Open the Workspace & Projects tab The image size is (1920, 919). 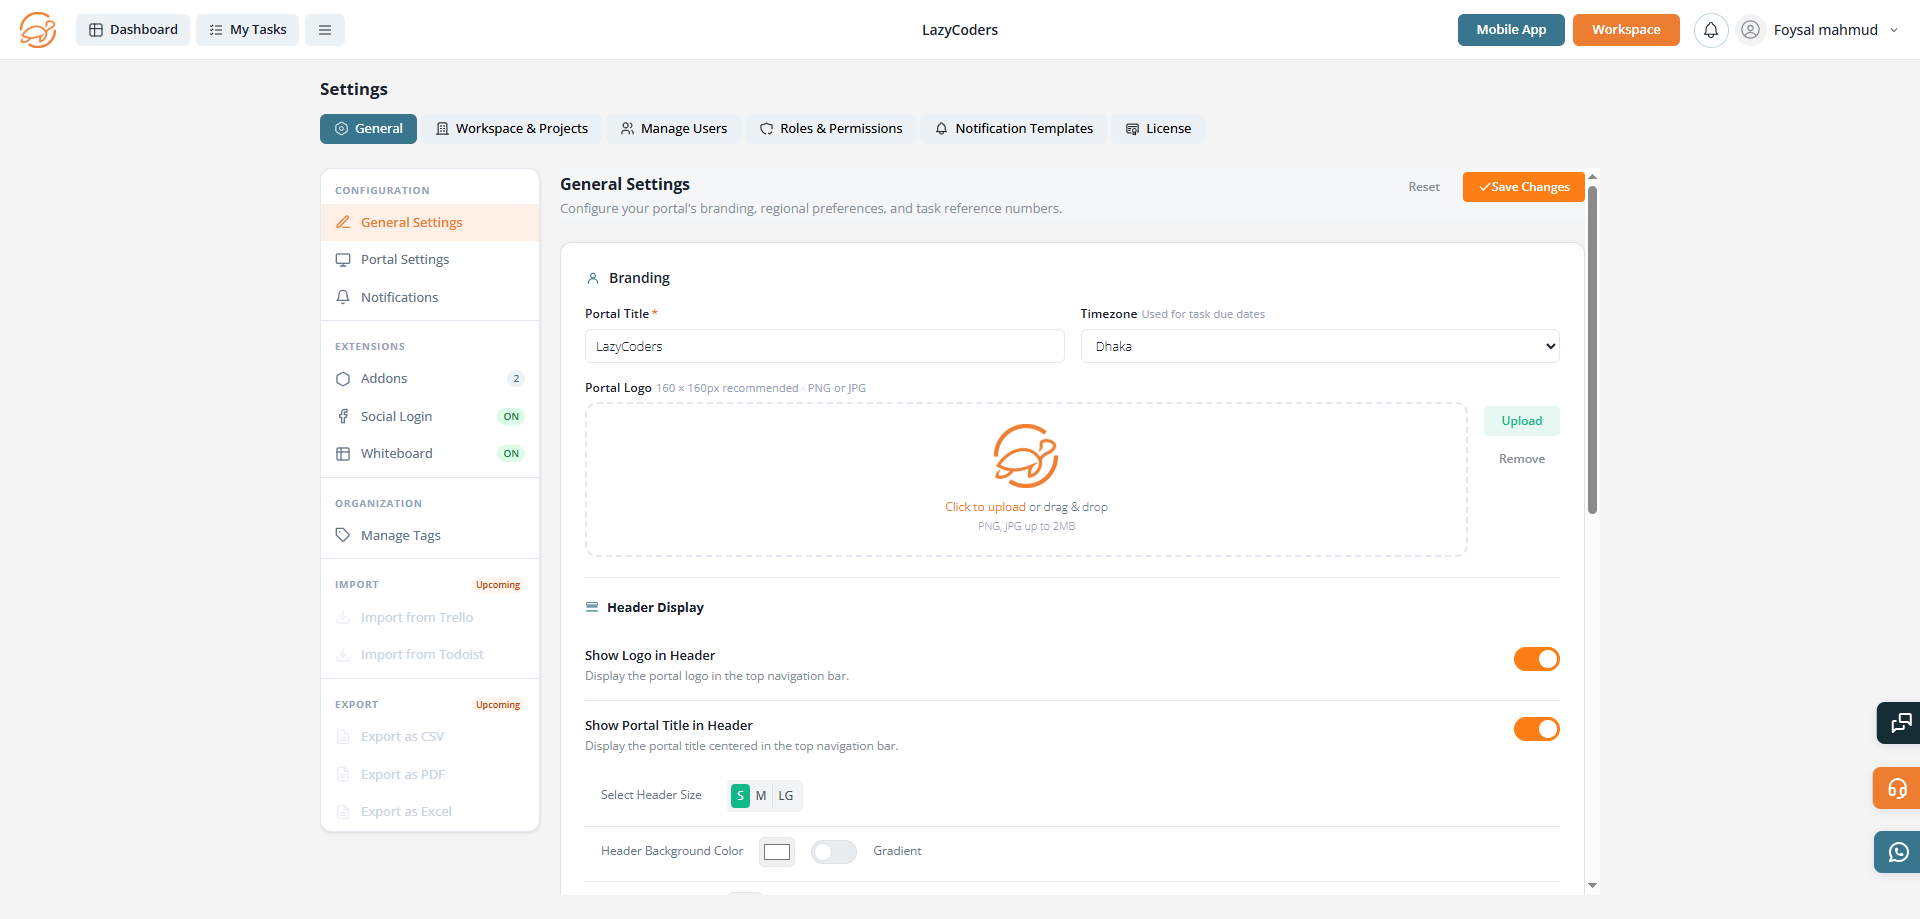pyautogui.click(x=512, y=129)
